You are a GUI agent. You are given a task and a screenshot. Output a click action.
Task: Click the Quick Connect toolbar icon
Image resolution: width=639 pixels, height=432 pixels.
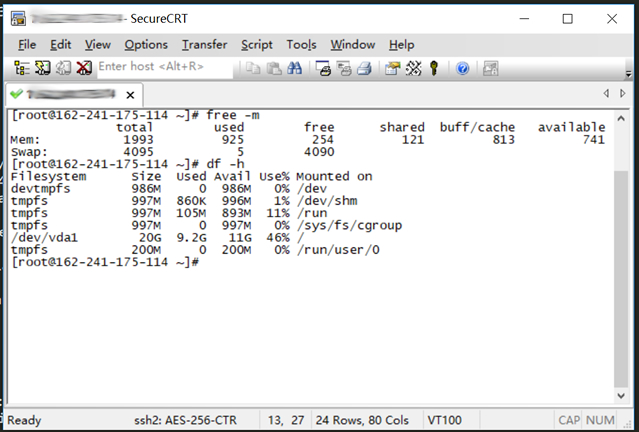point(42,68)
